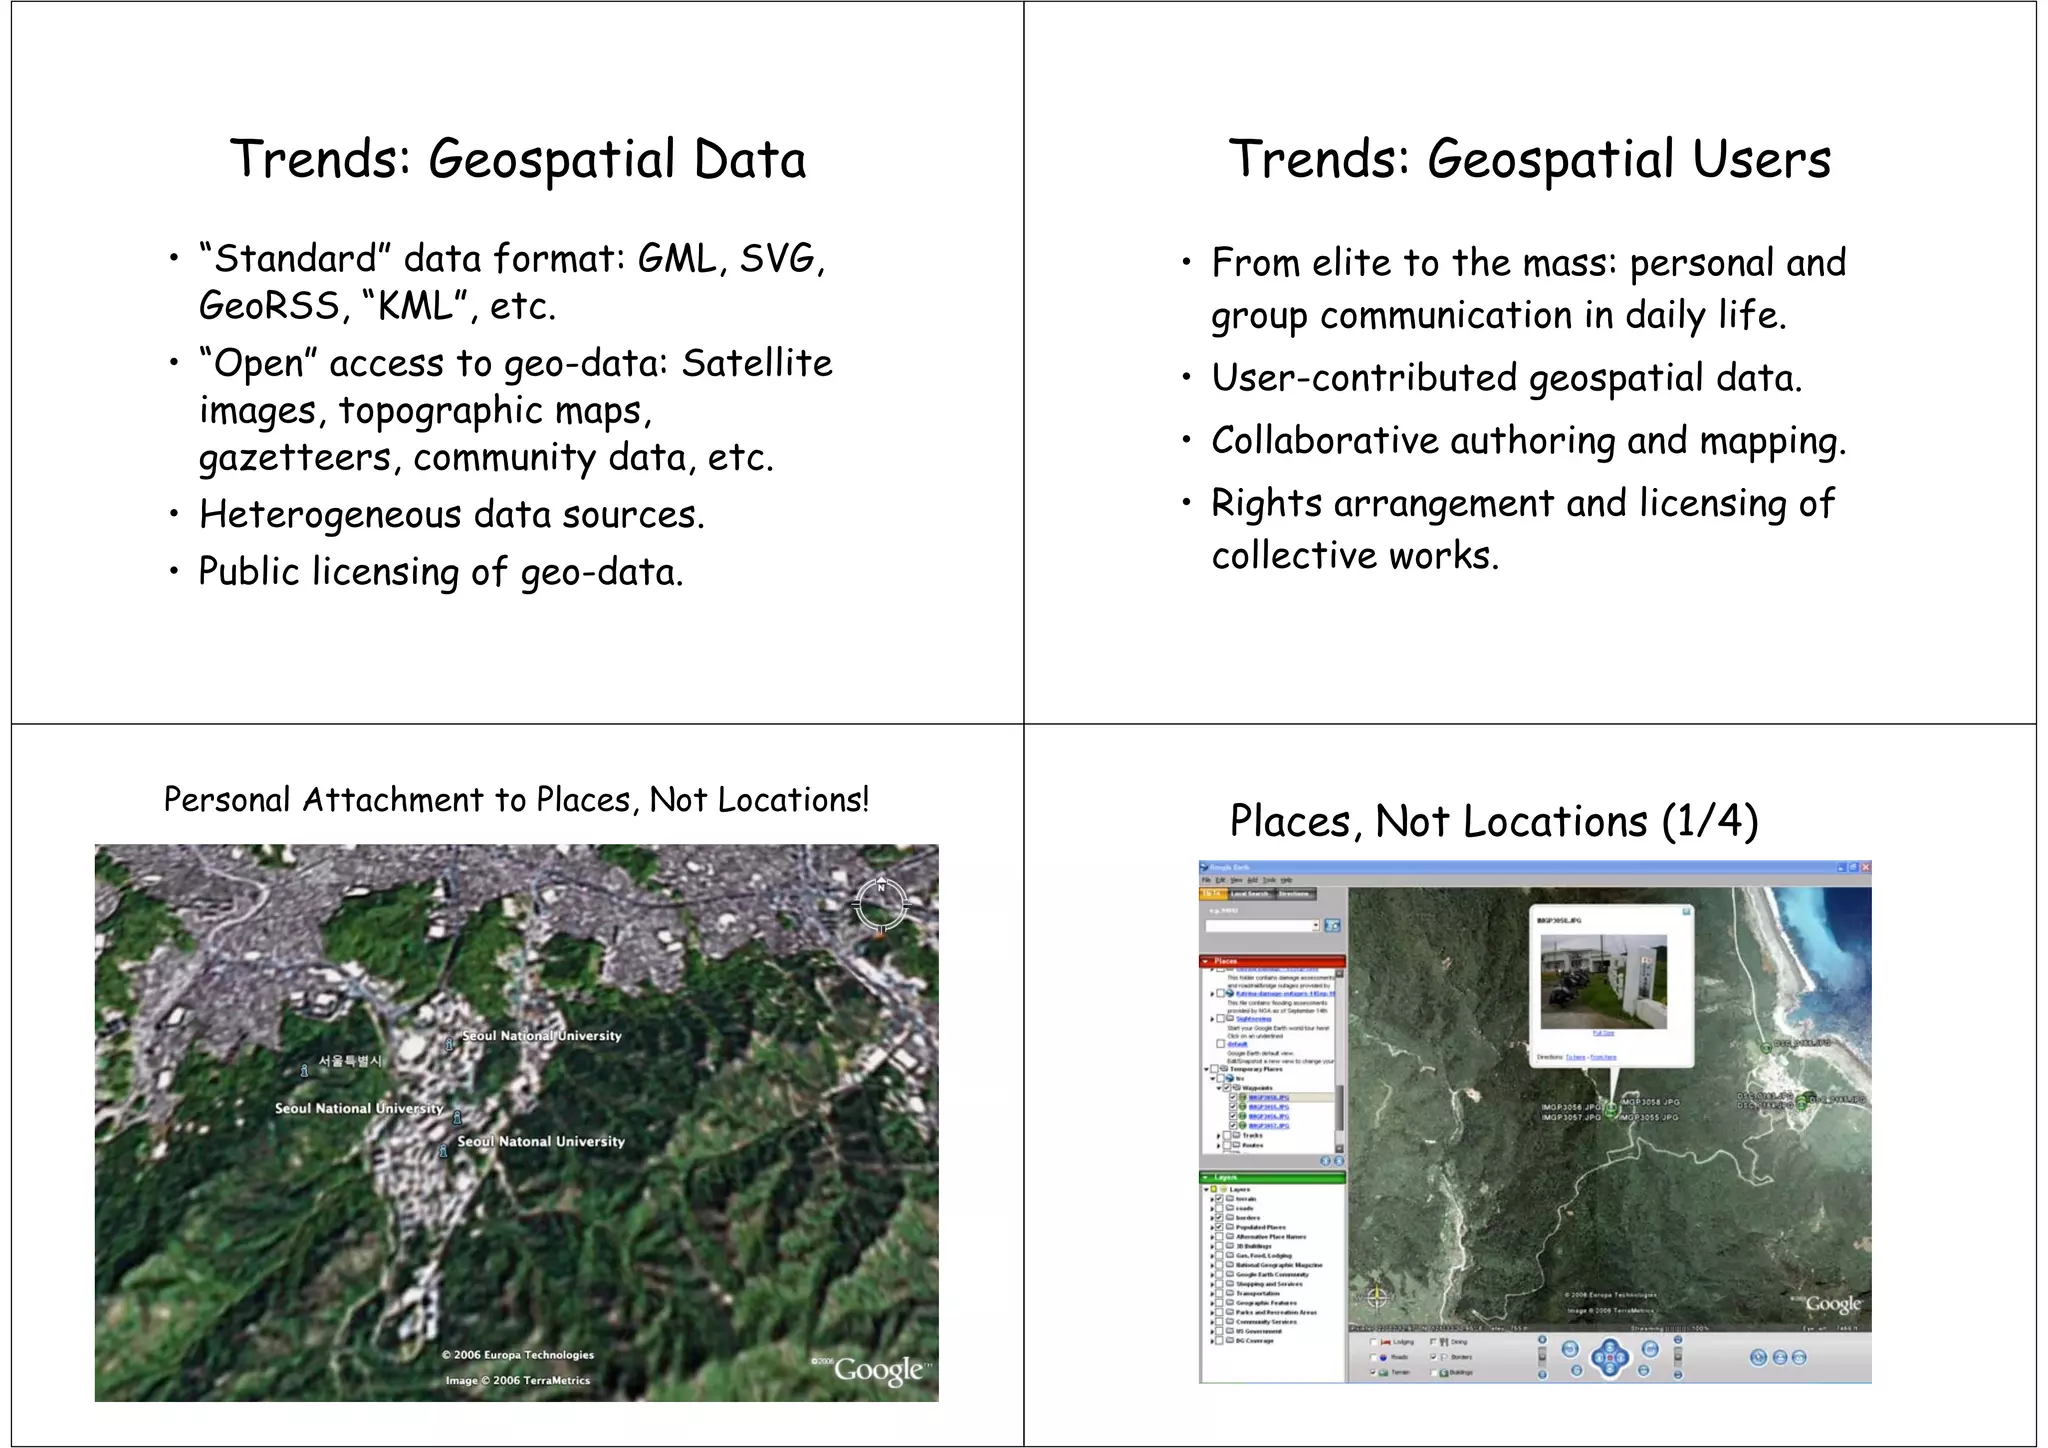The width and height of the screenshot is (2048, 1448).
Task: Close the IMGP3058.JPG photo balloon
Action: click(1686, 911)
